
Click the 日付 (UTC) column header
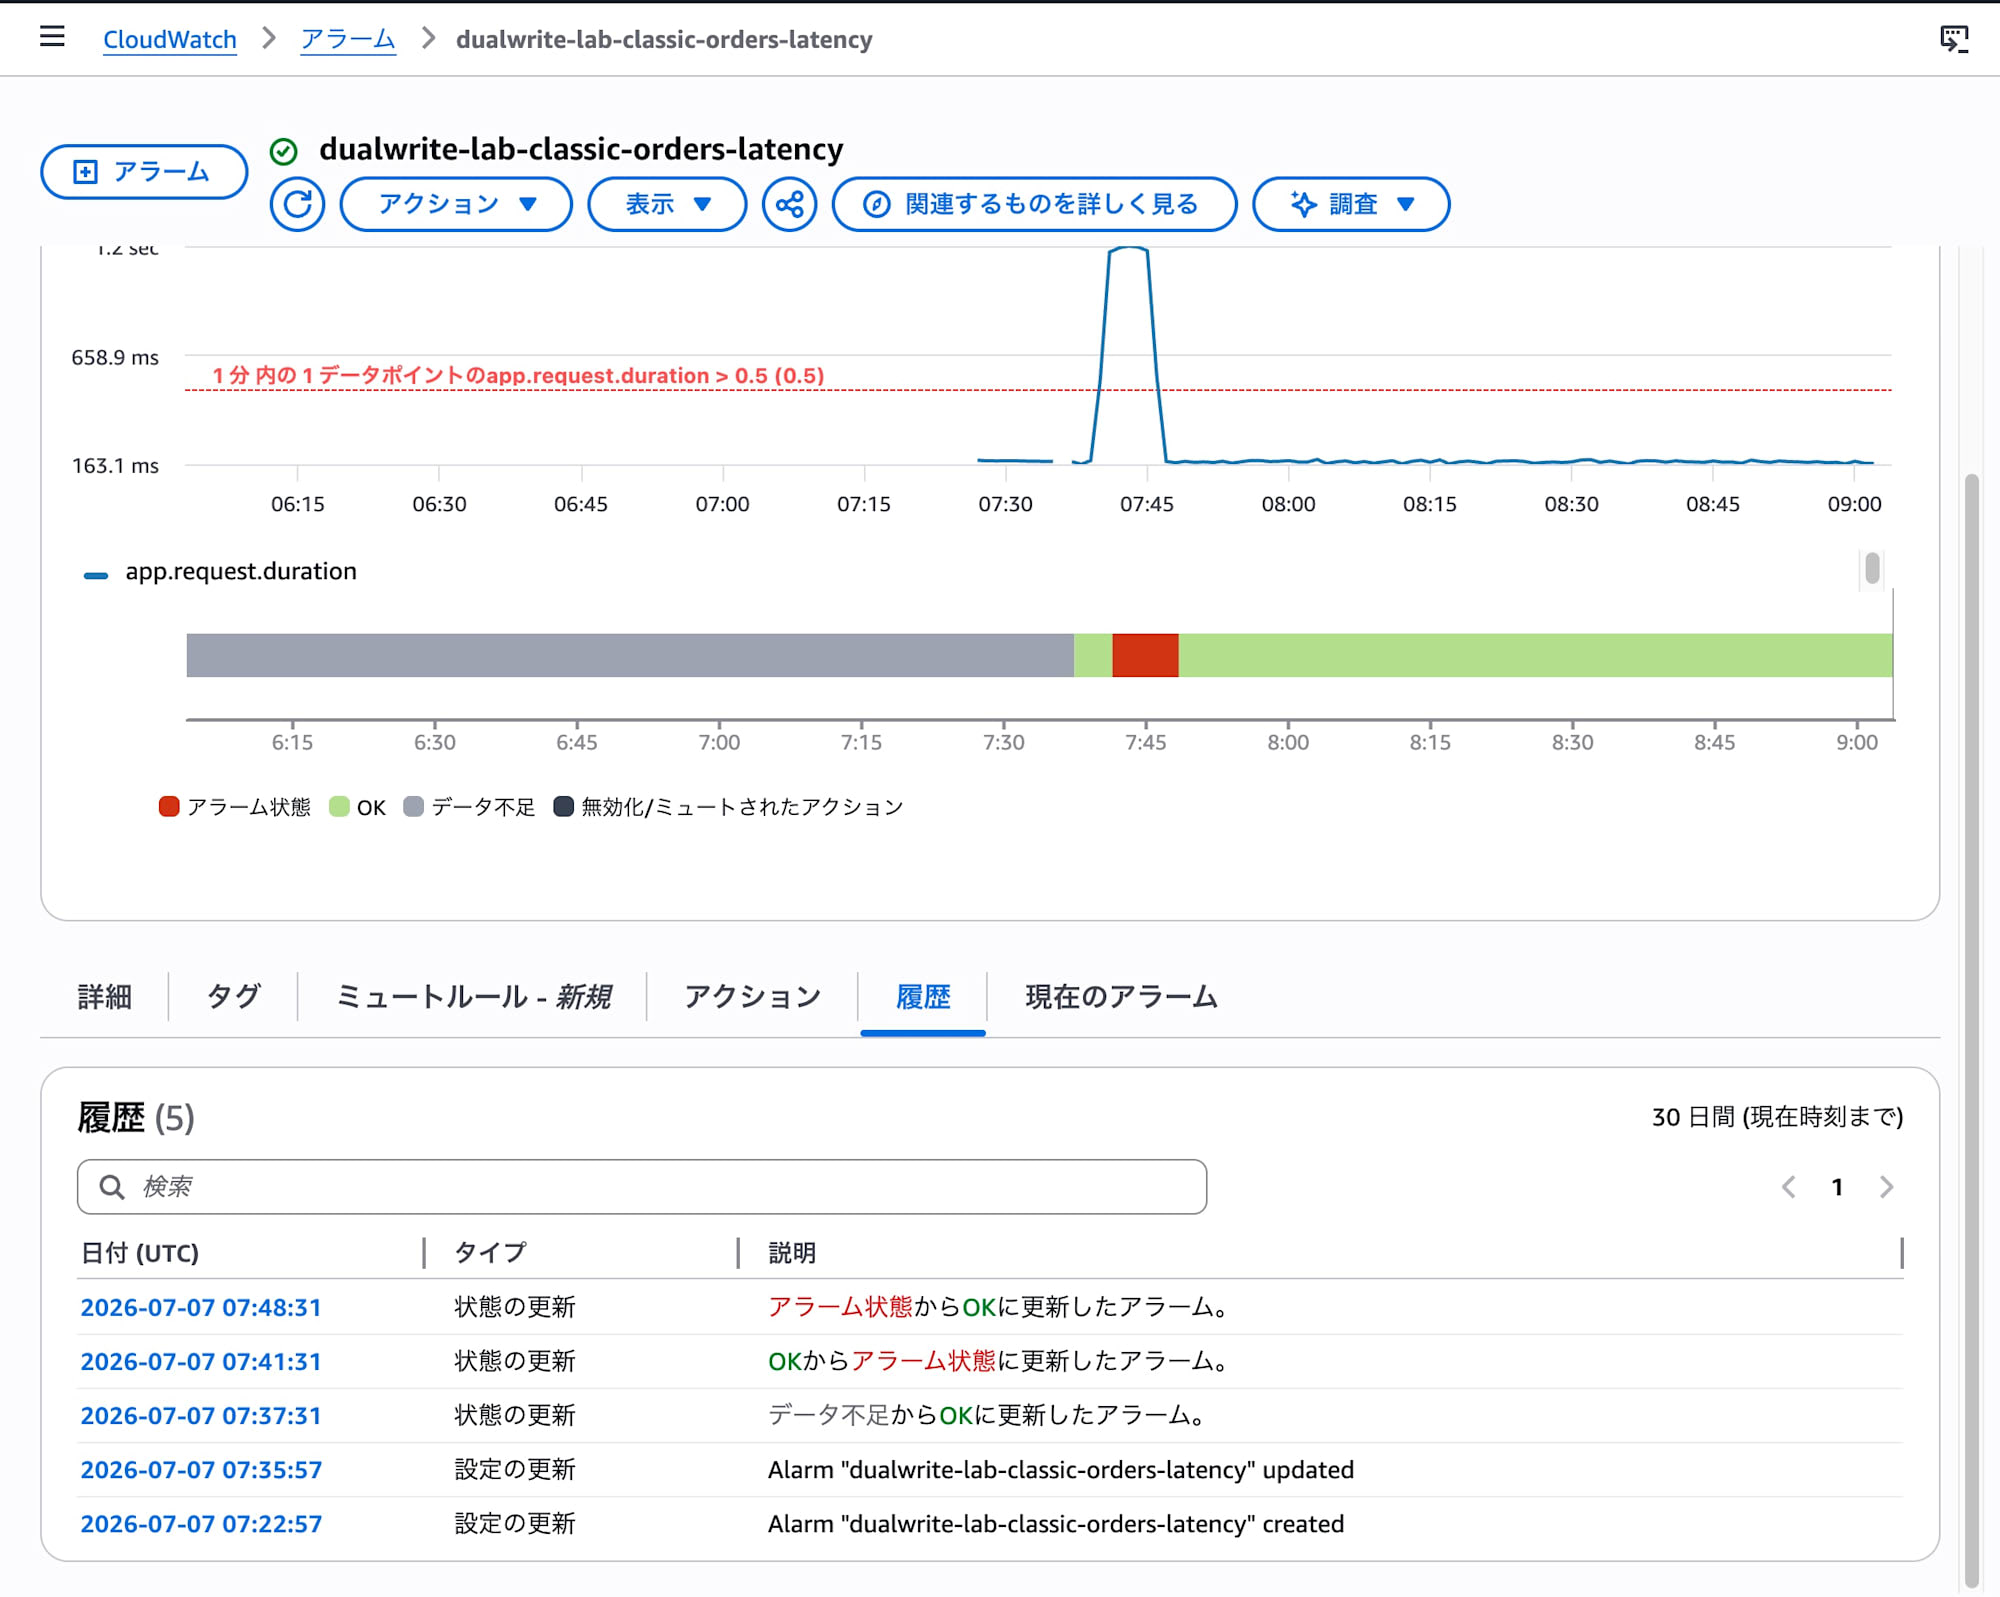[140, 1252]
